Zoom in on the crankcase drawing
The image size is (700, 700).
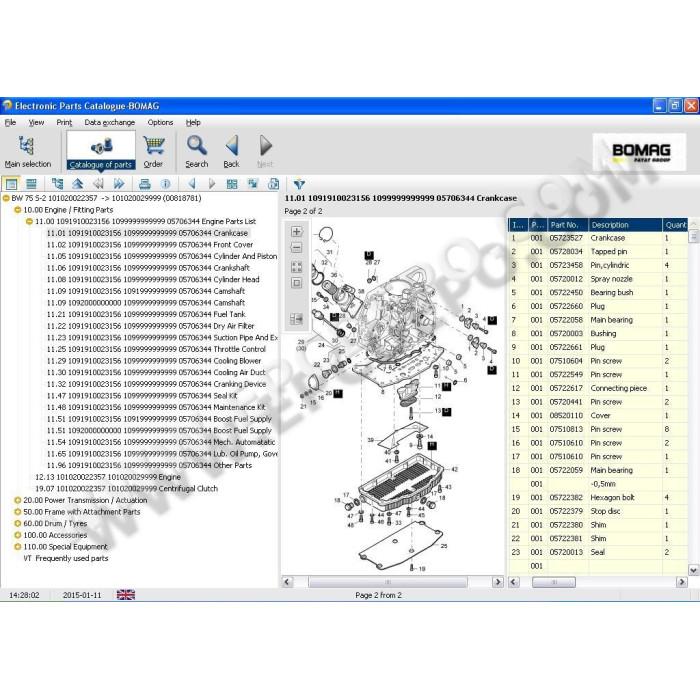click(x=296, y=231)
